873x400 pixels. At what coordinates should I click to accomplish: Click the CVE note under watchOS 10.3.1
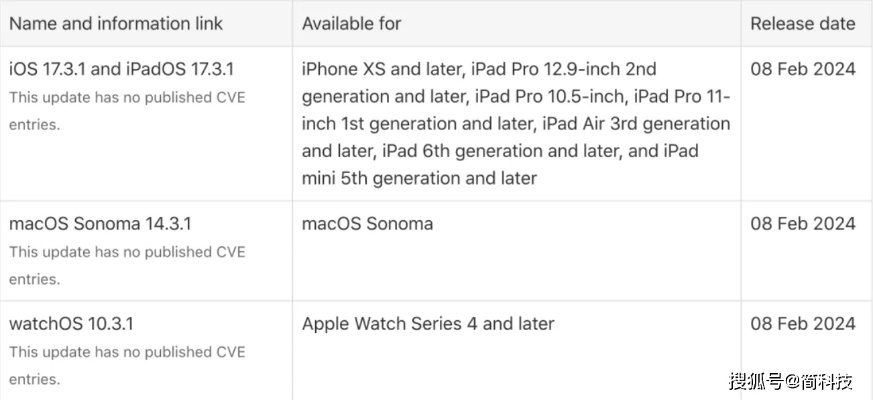[127, 366]
